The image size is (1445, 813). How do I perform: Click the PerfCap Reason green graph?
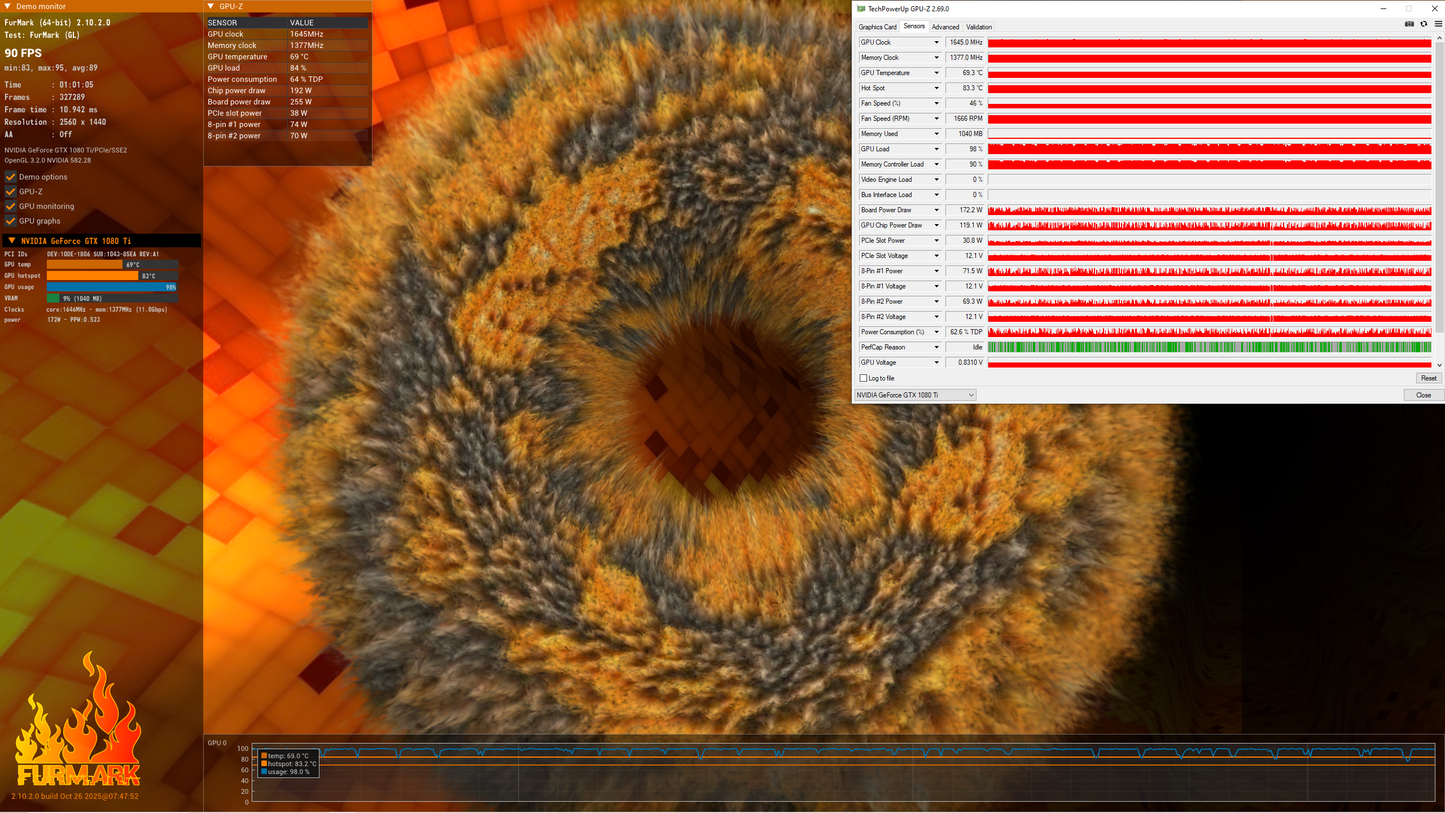tap(1210, 347)
